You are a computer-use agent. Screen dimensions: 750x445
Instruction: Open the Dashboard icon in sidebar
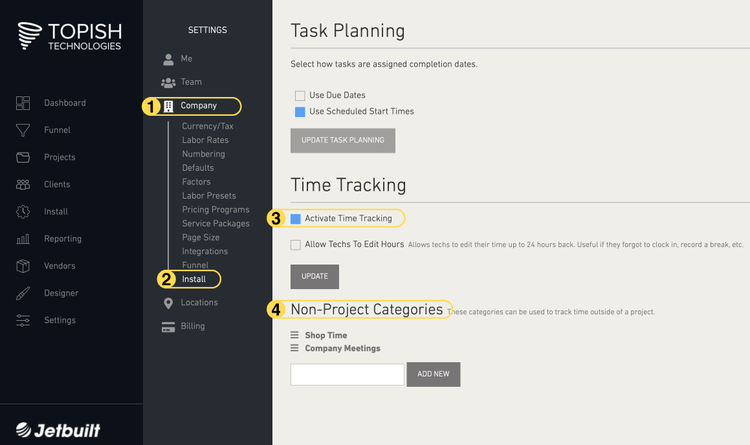[x=23, y=103]
